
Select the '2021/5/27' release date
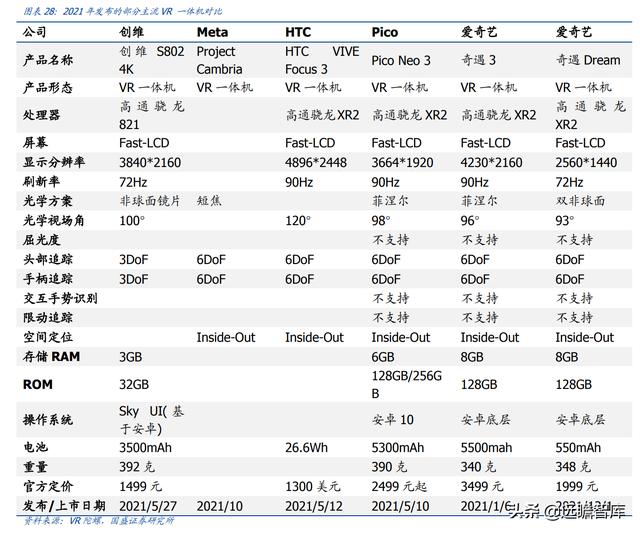pos(148,506)
